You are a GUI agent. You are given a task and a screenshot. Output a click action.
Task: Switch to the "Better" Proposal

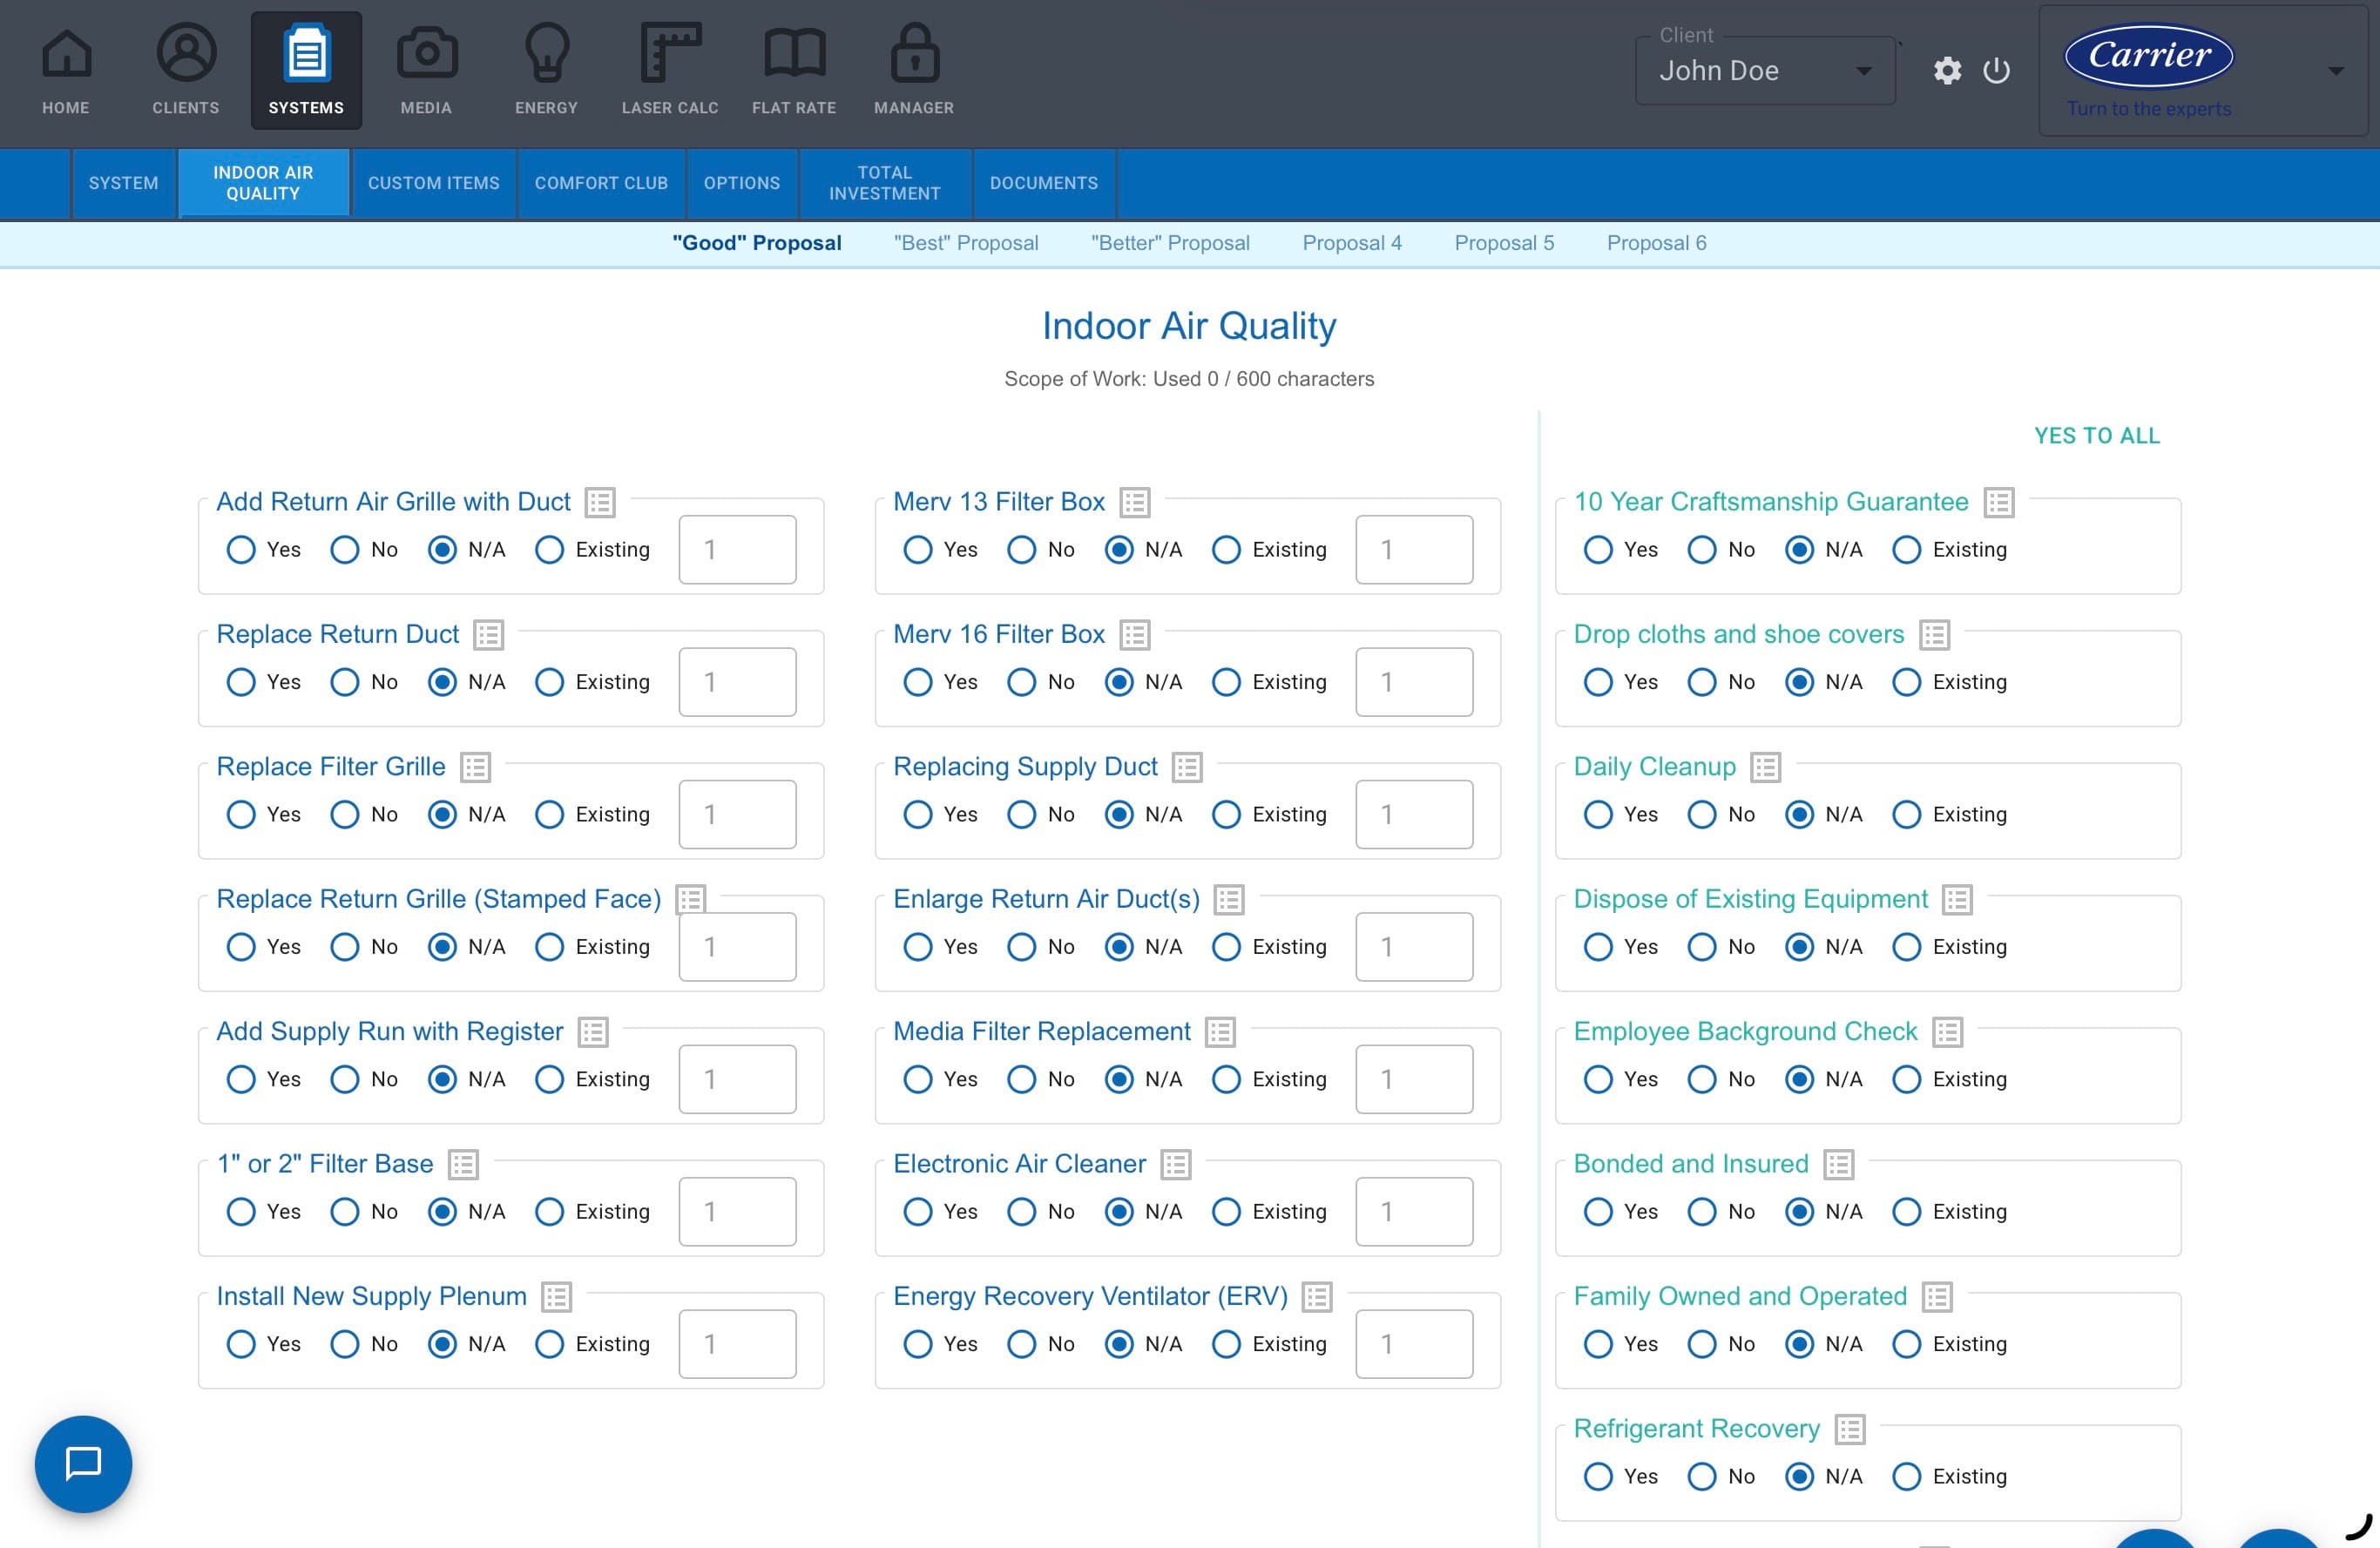[x=1171, y=243]
